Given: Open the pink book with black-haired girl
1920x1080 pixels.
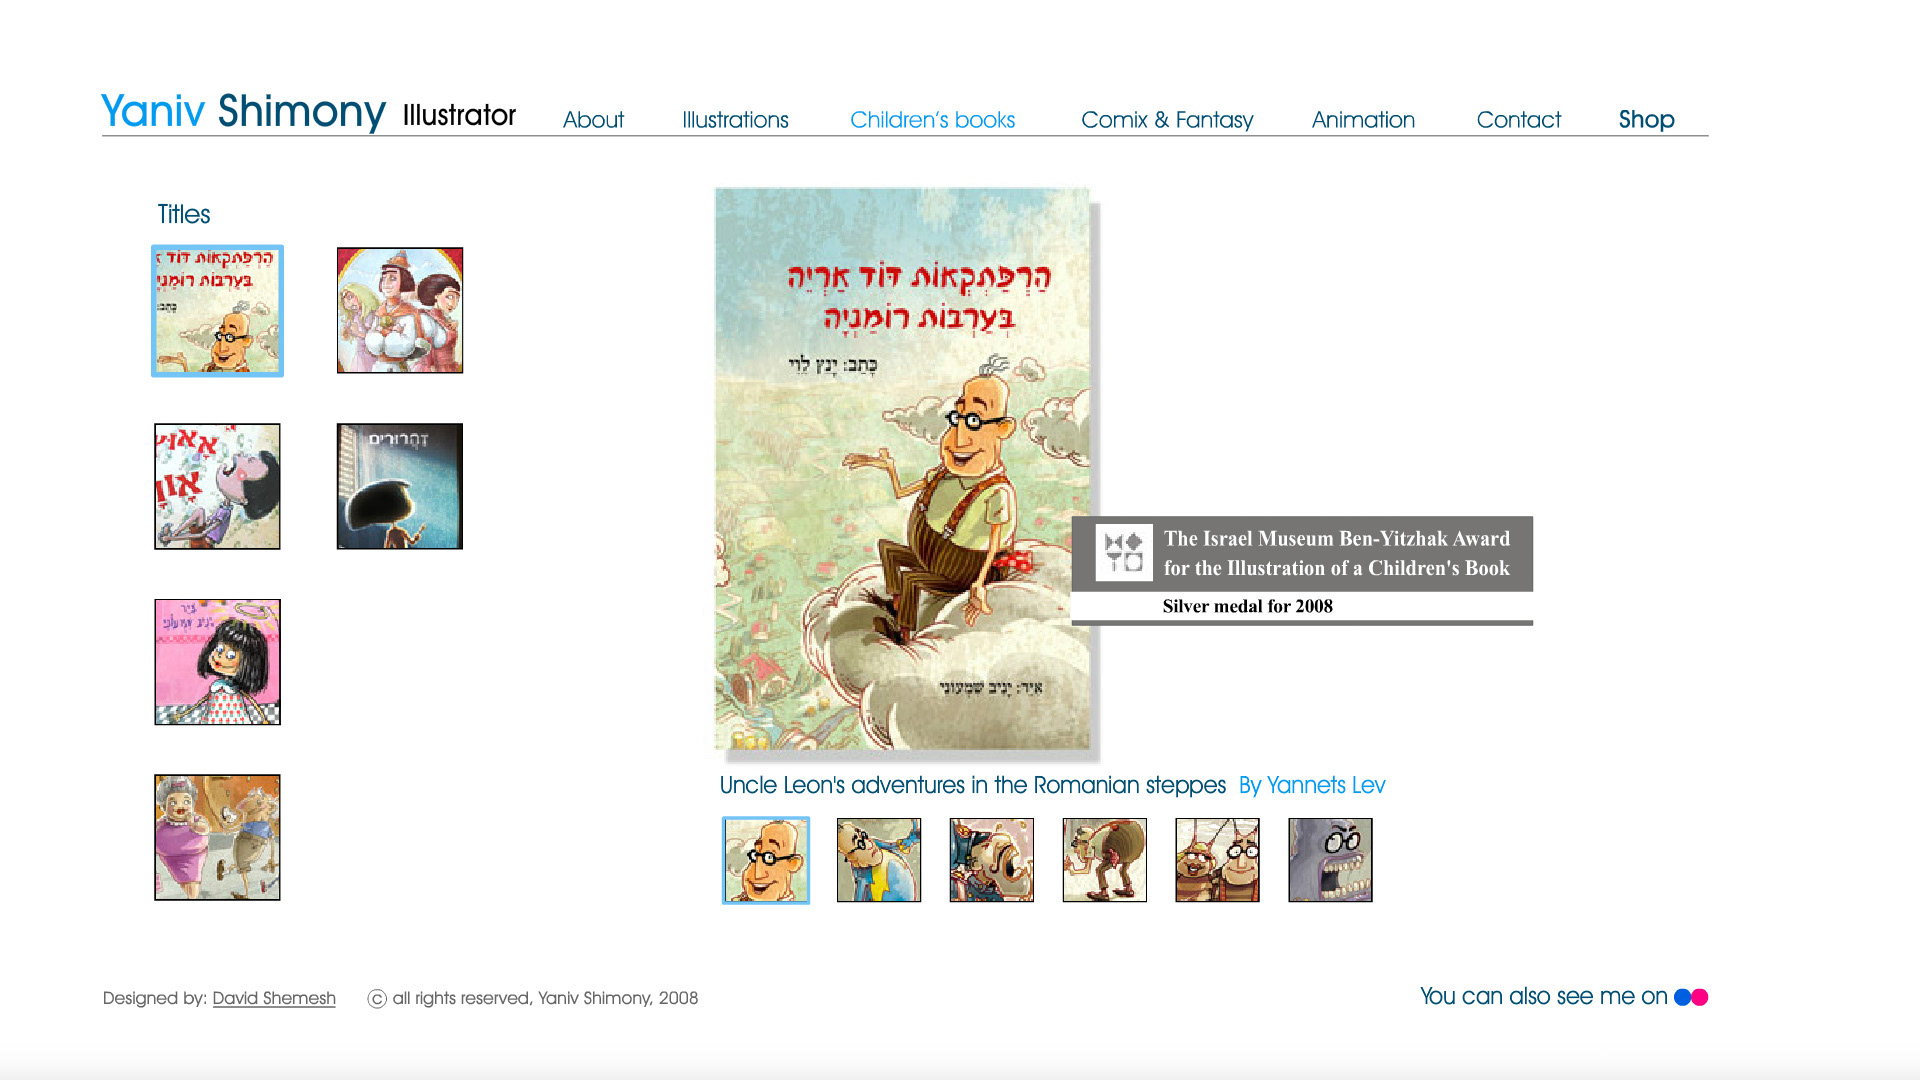Looking at the screenshot, I should (217, 662).
